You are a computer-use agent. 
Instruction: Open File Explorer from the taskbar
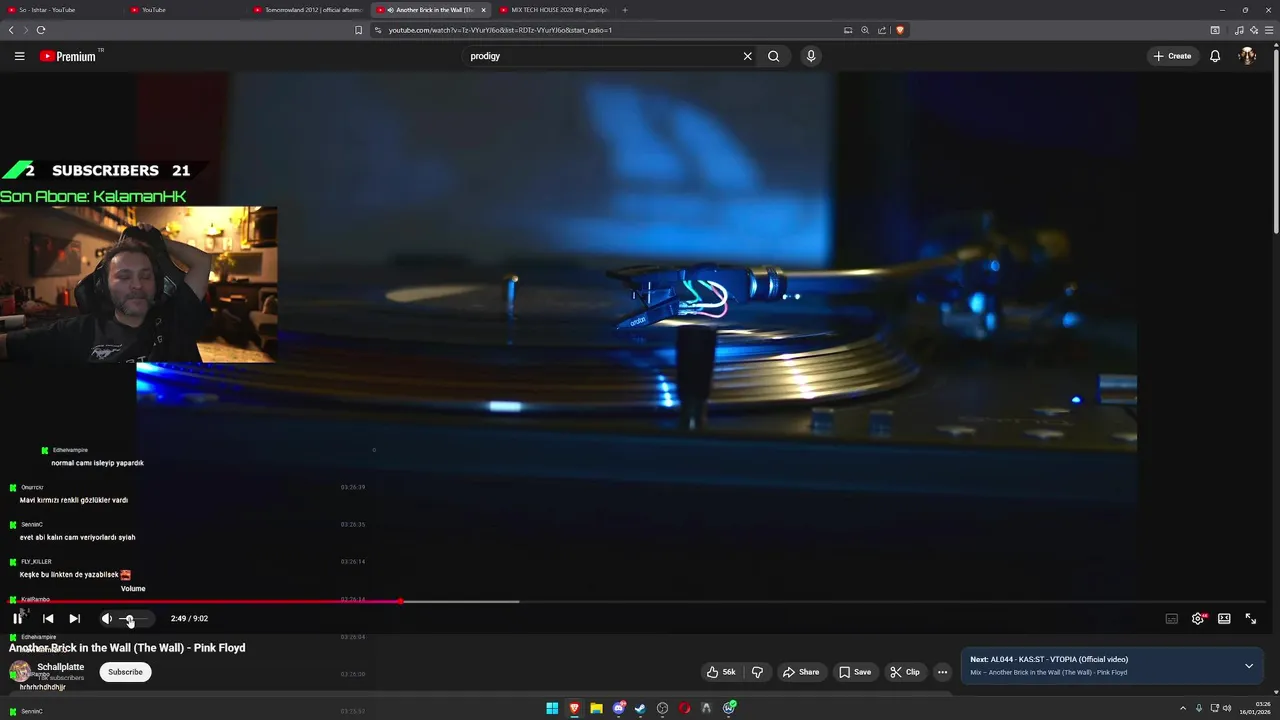click(596, 708)
